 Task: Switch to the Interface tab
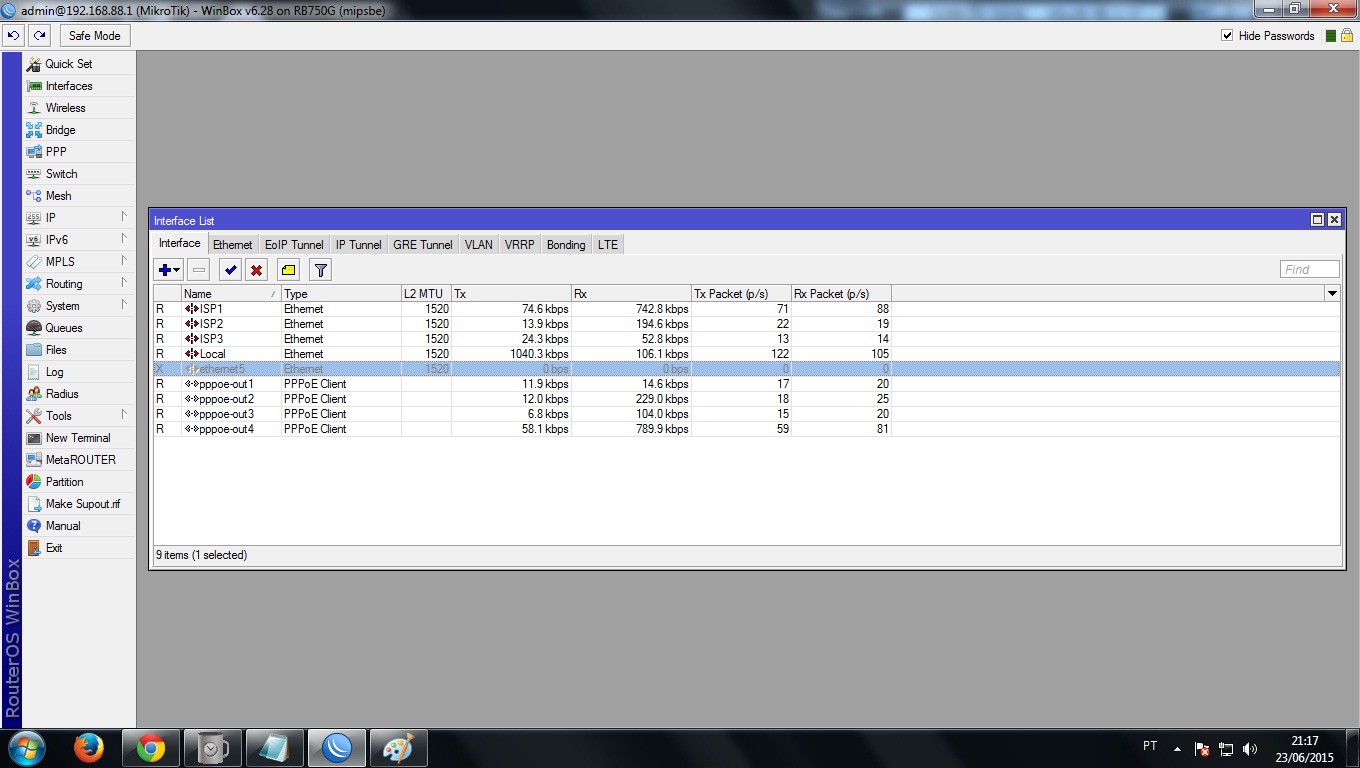tap(180, 243)
